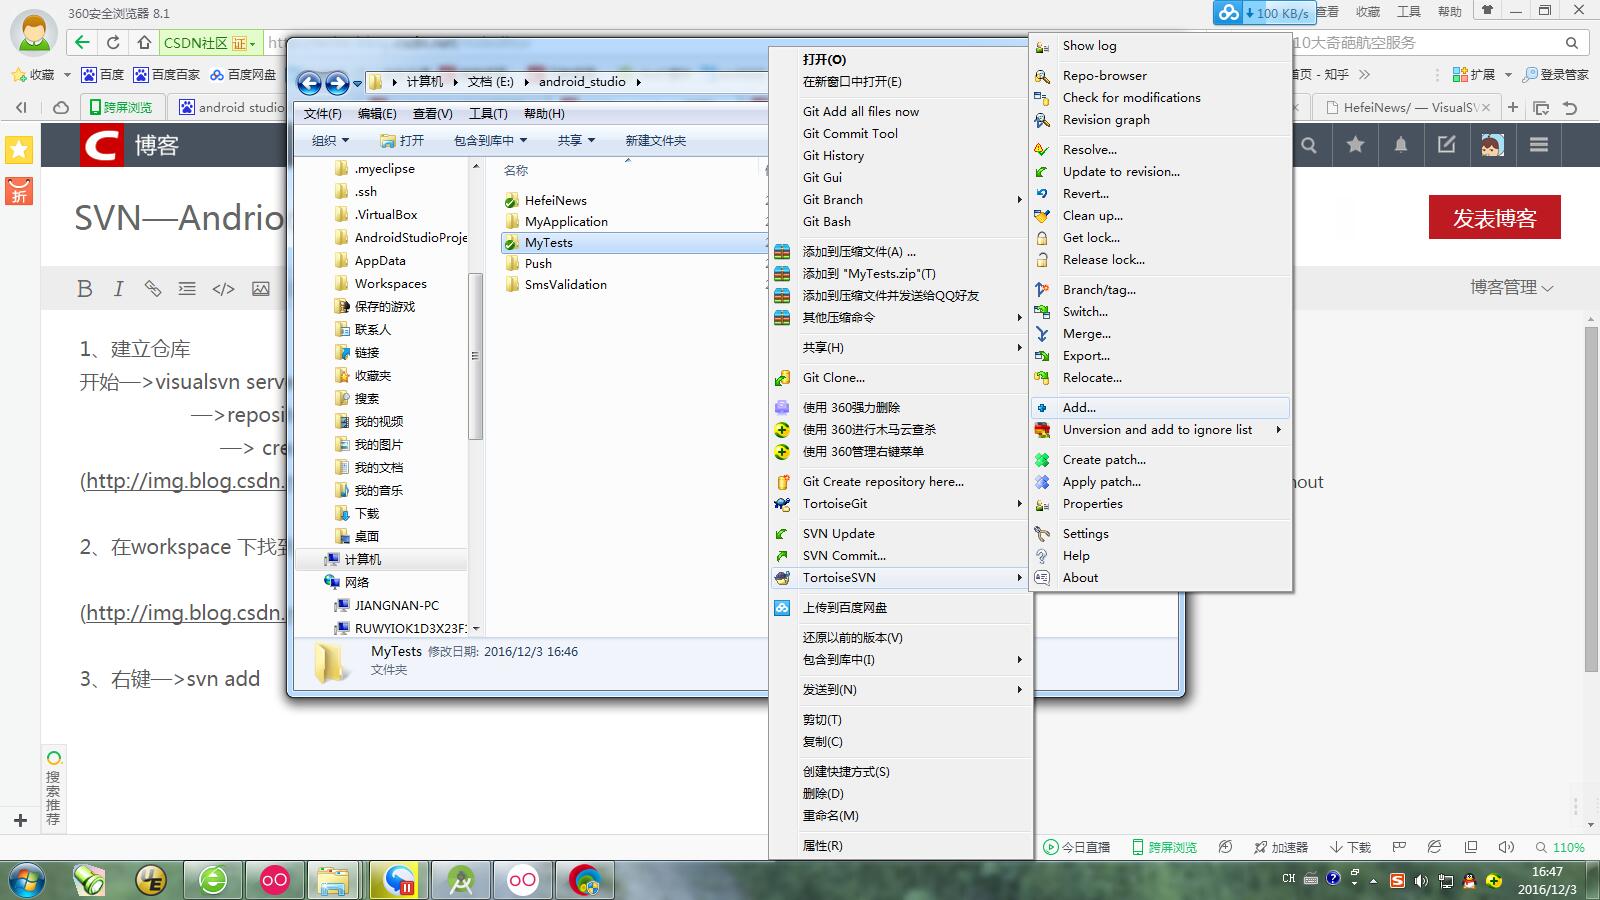Click the Bold formatting icon in blog editor
The height and width of the screenshot is (900, 1600).
(85, 289)
